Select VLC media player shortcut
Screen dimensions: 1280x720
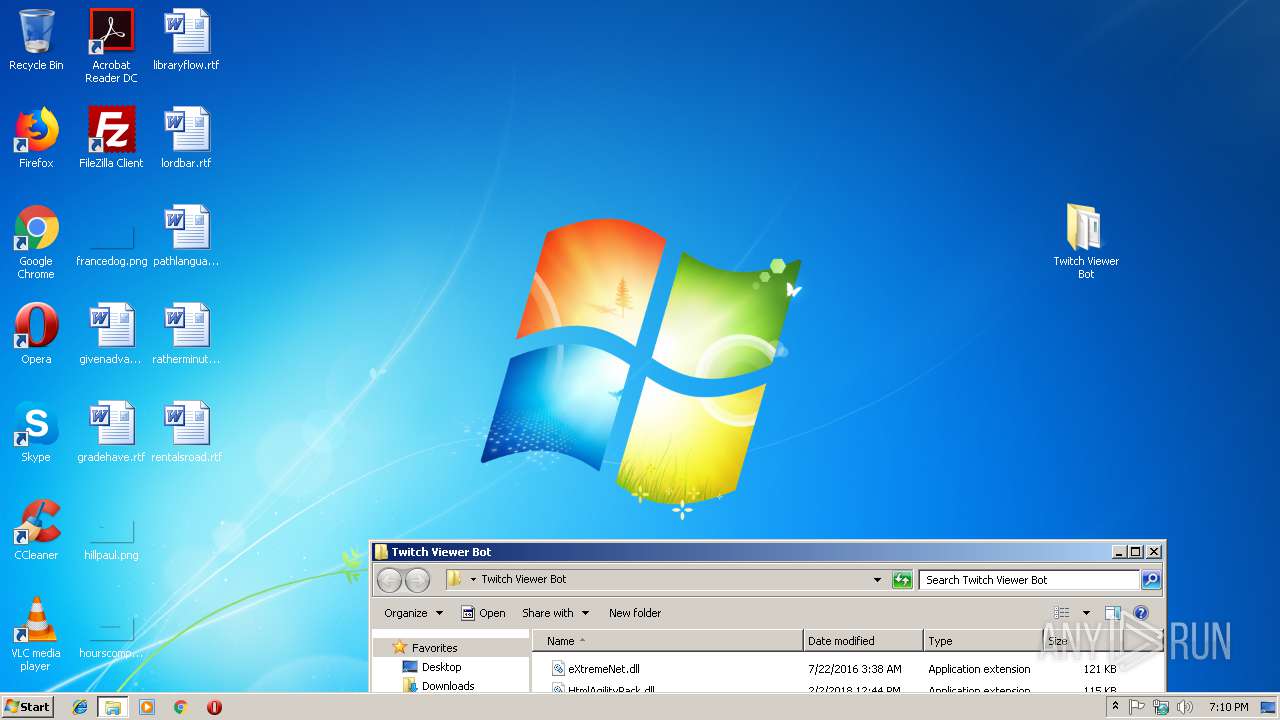(36, 634)
